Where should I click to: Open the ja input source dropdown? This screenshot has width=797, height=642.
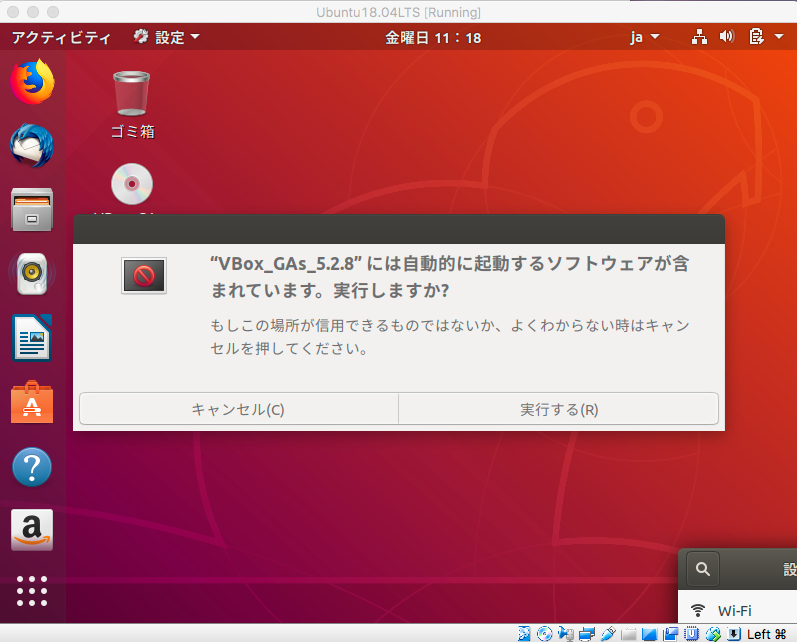pos(645,37)
